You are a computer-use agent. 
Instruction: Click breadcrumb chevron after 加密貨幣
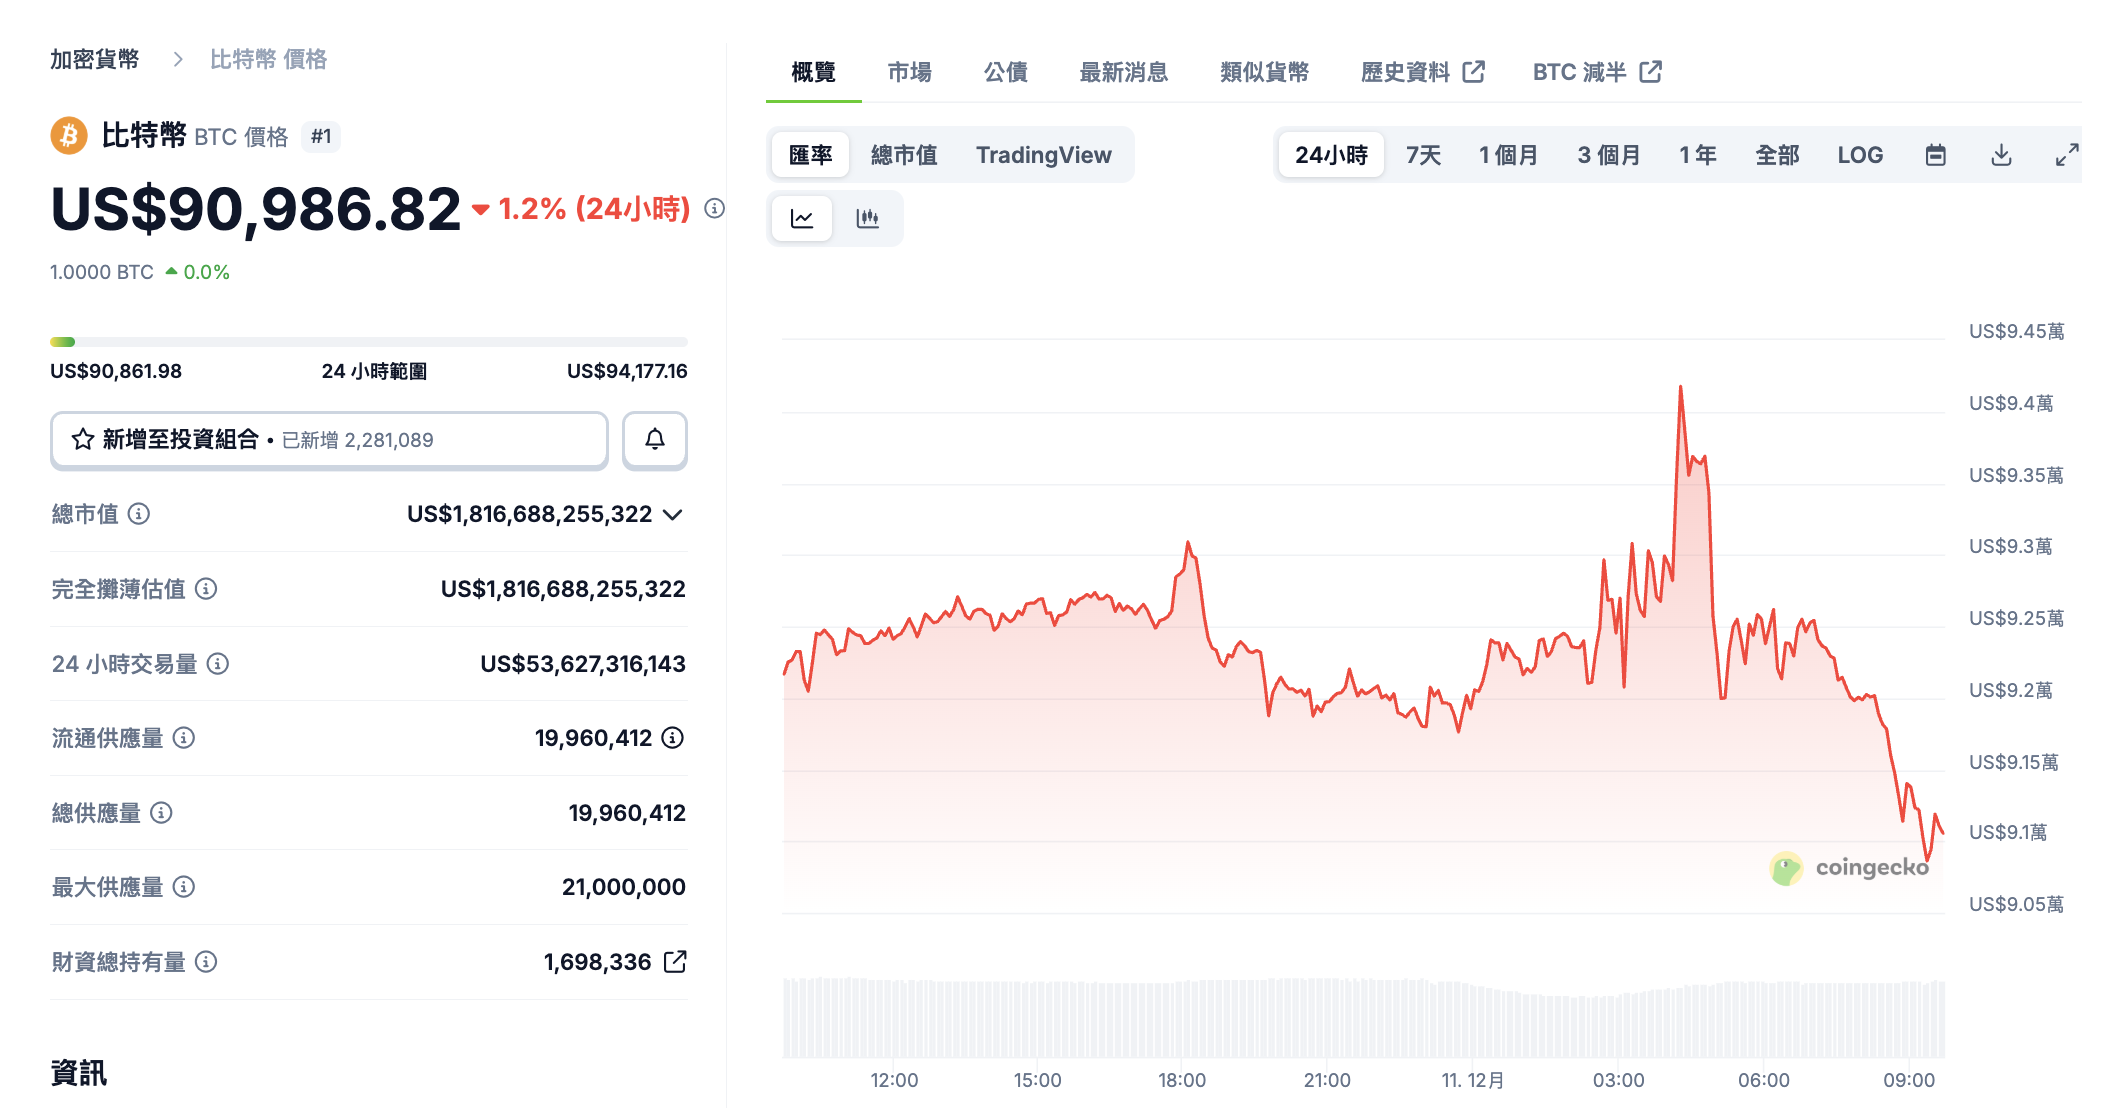click(178, 60)
